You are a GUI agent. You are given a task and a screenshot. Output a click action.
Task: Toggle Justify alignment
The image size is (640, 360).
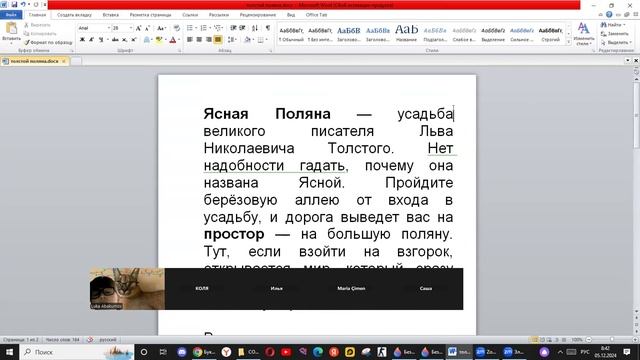(218, 40)
